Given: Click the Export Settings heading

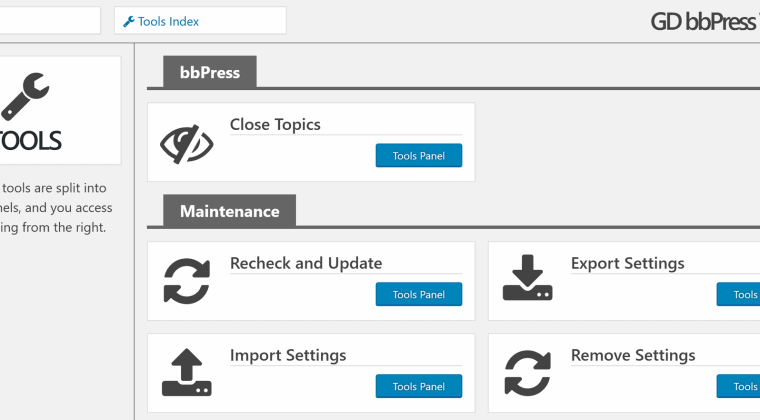Looking at the screenshot, I should [x=628, y=263].
